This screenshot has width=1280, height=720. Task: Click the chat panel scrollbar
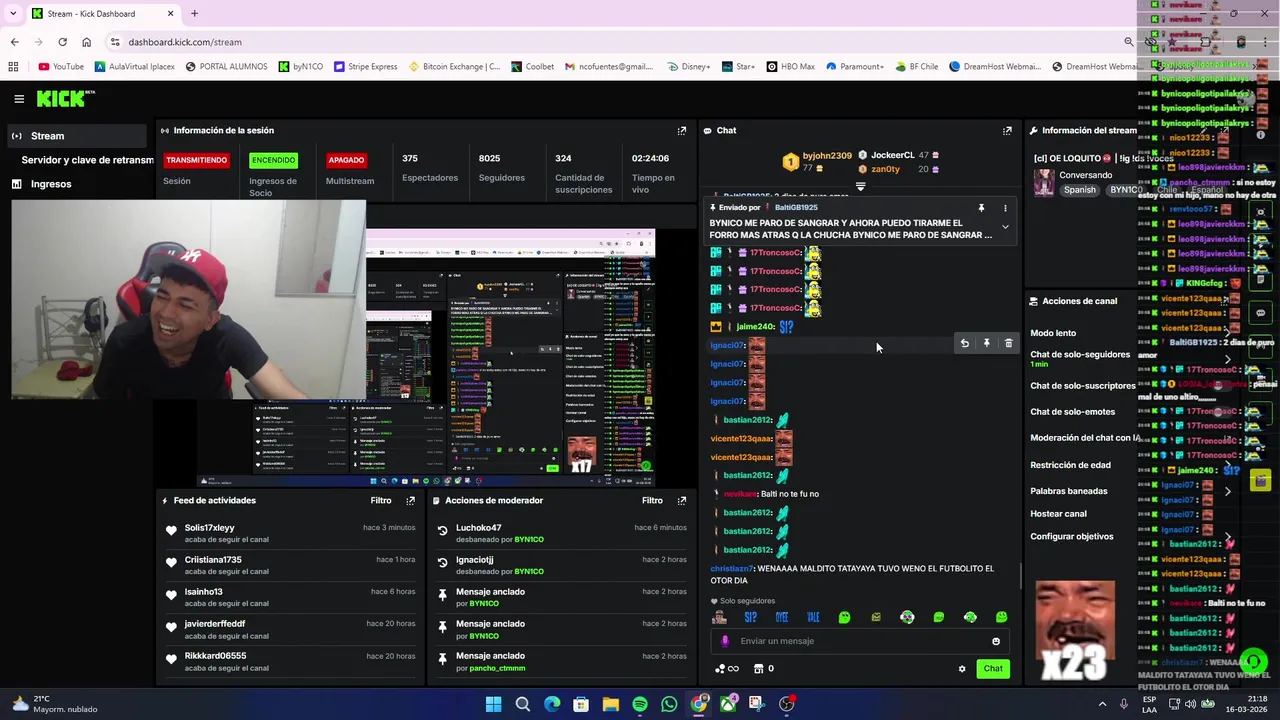(1020, 576)
